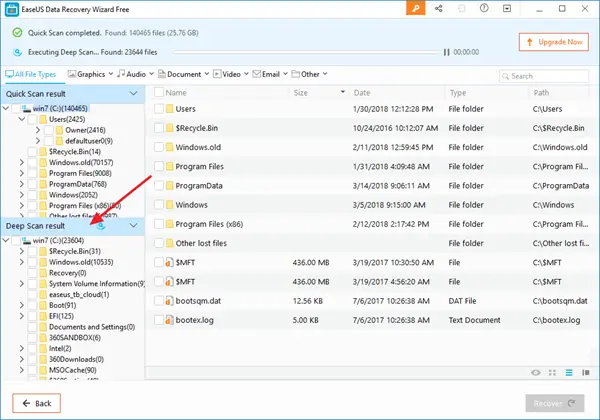Expand the Windows.old(70157) tree node

(x=22, y=163)
